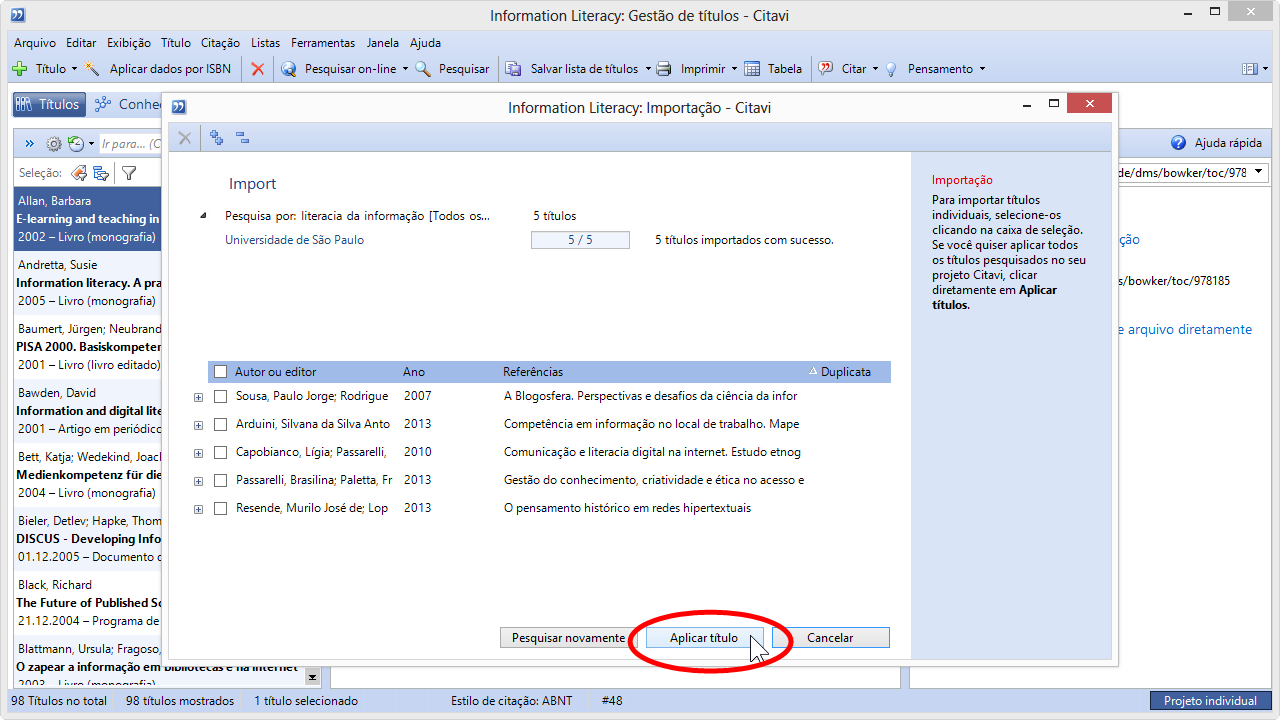The width and height of the screenshot is (1280, 720).
Task: Click the gear settings icon in navigation bar
Action: click(54, 144)
